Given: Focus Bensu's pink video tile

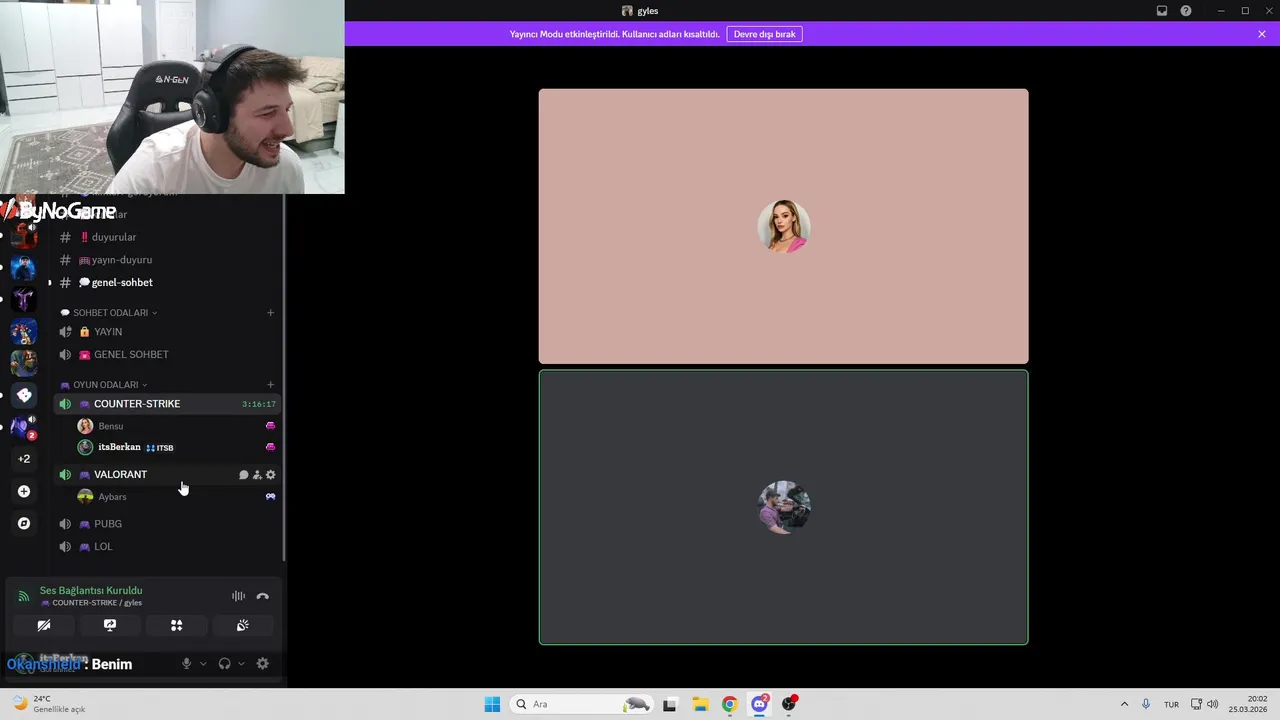Looking at the screenshot, I should tap(783, 226).
